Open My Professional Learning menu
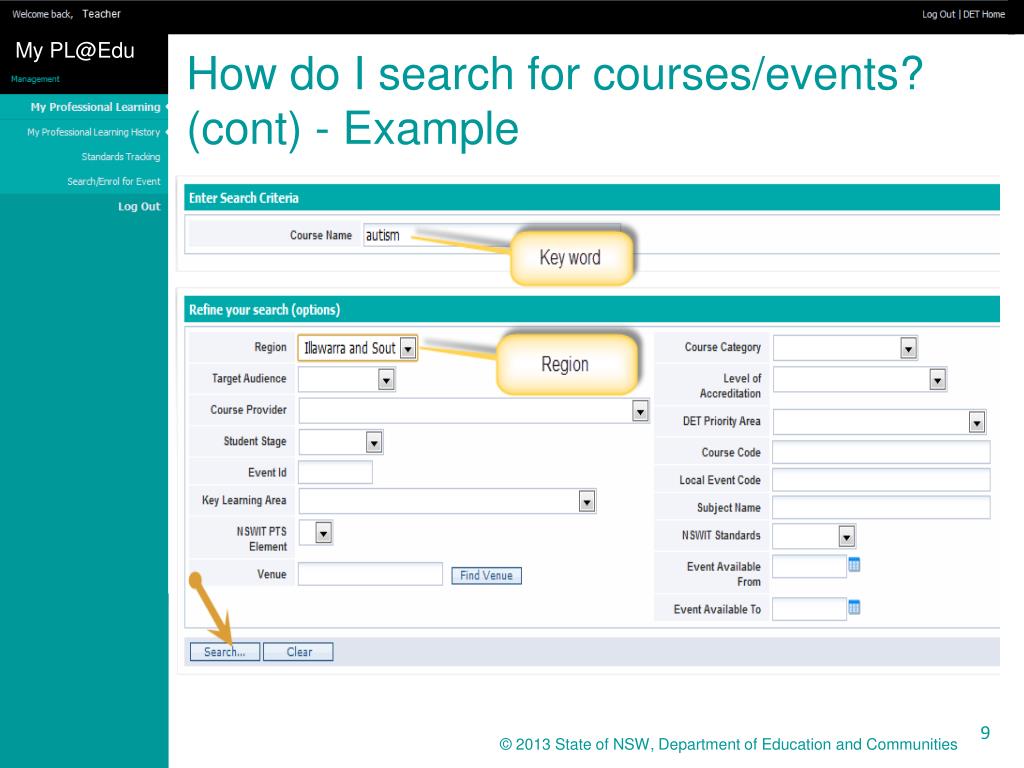This screenshot has height=768, width=1024. tap(95, 107)
